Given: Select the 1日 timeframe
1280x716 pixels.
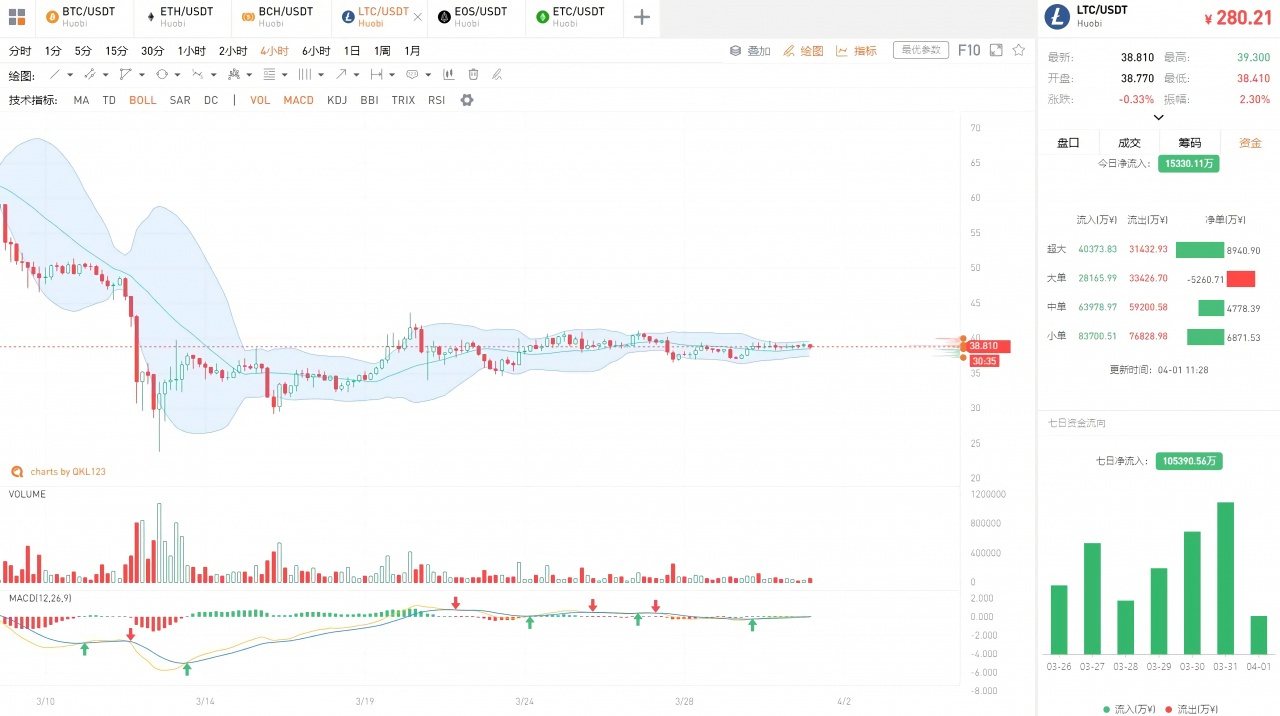Looking at the screenshot, I should 352,51.
